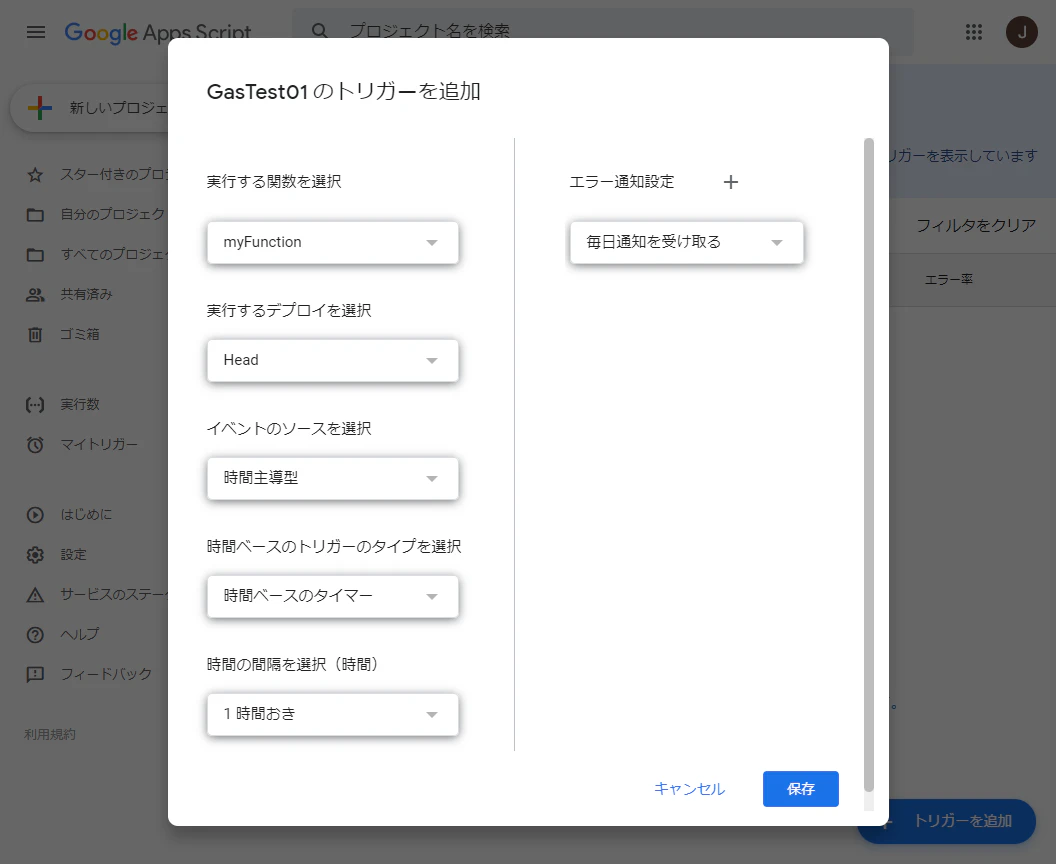Click フィルタをクリア link in background
Viewport: 1056px width, 864px height.
click(x=976, y=225)
